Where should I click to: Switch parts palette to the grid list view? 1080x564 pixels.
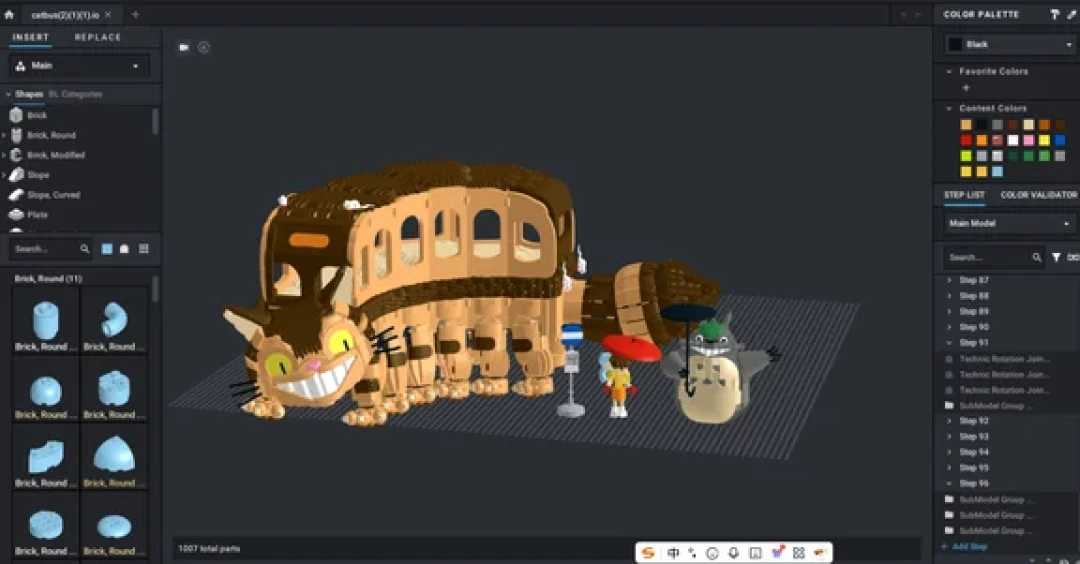[143, 249]
